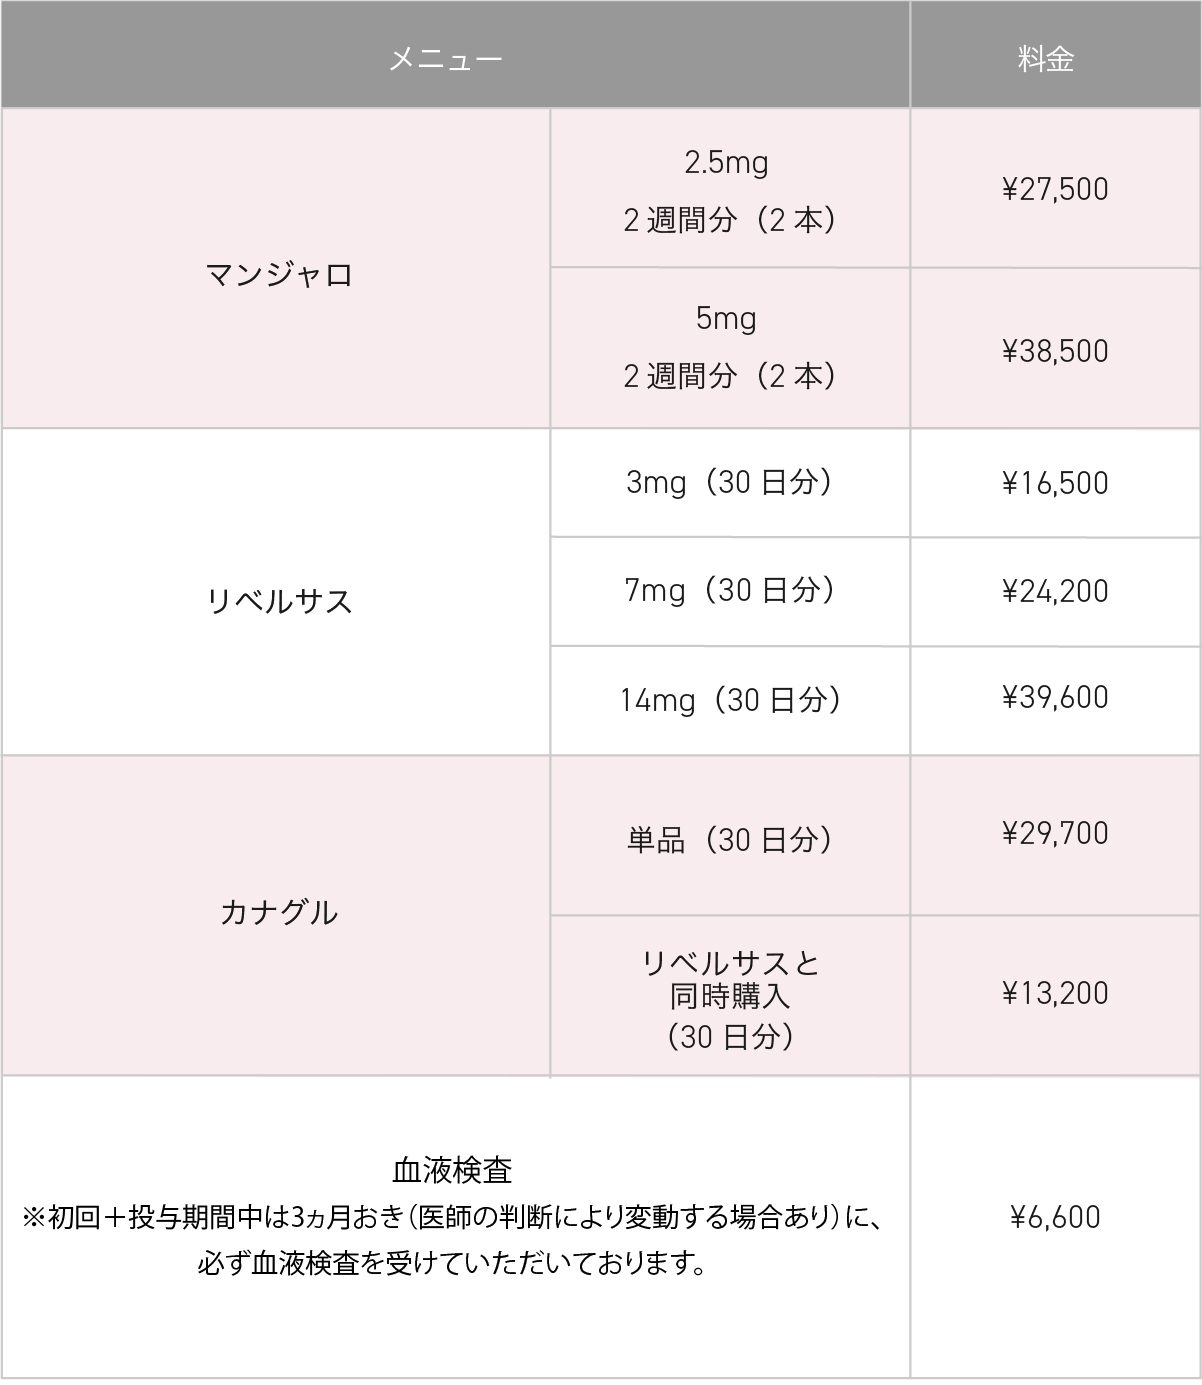Select the マンジャロ row label
Screen dimensions: 1202x1385
[x=279, y=274]
